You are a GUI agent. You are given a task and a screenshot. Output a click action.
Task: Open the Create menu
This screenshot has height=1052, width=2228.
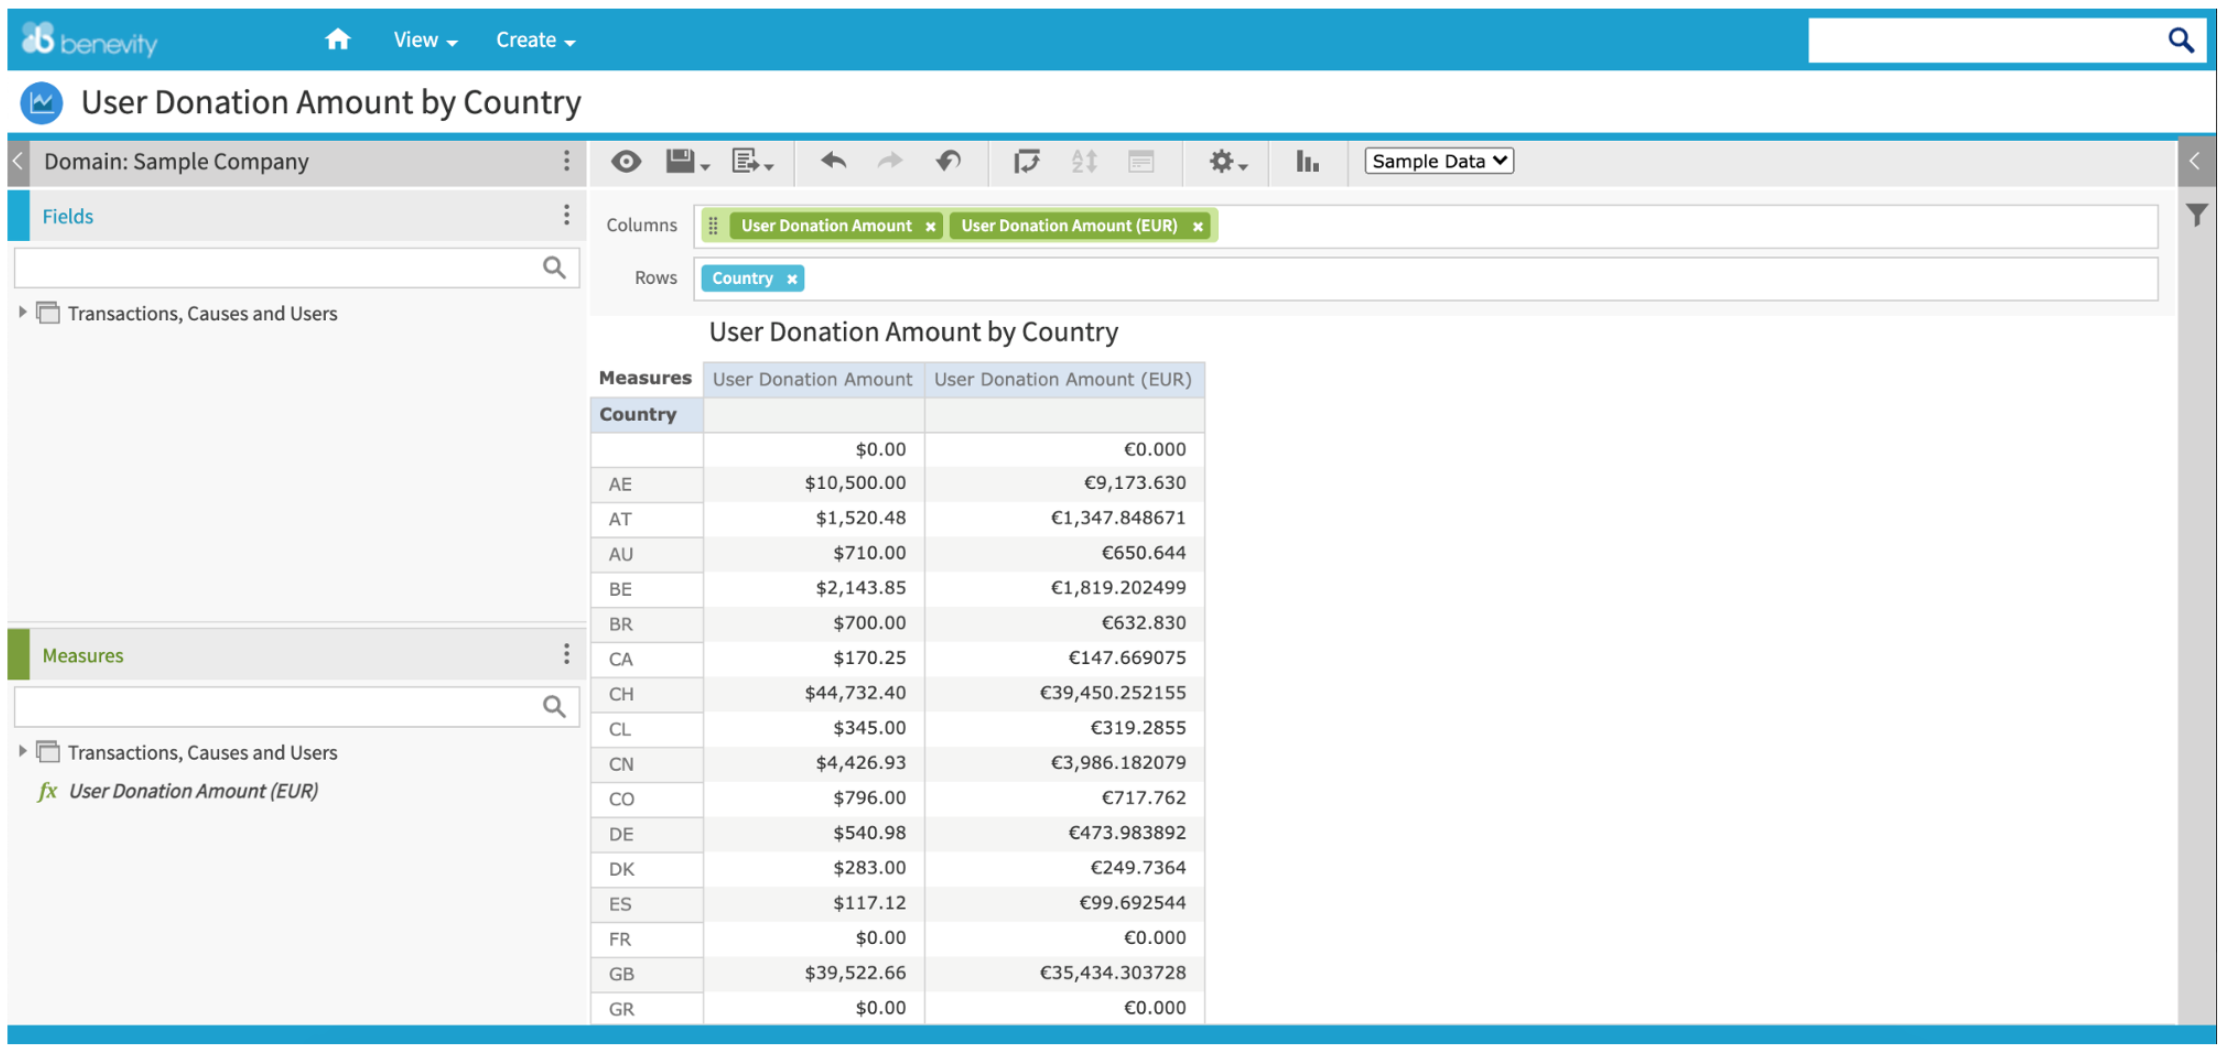pyautogui.click(x=535, y=40)
